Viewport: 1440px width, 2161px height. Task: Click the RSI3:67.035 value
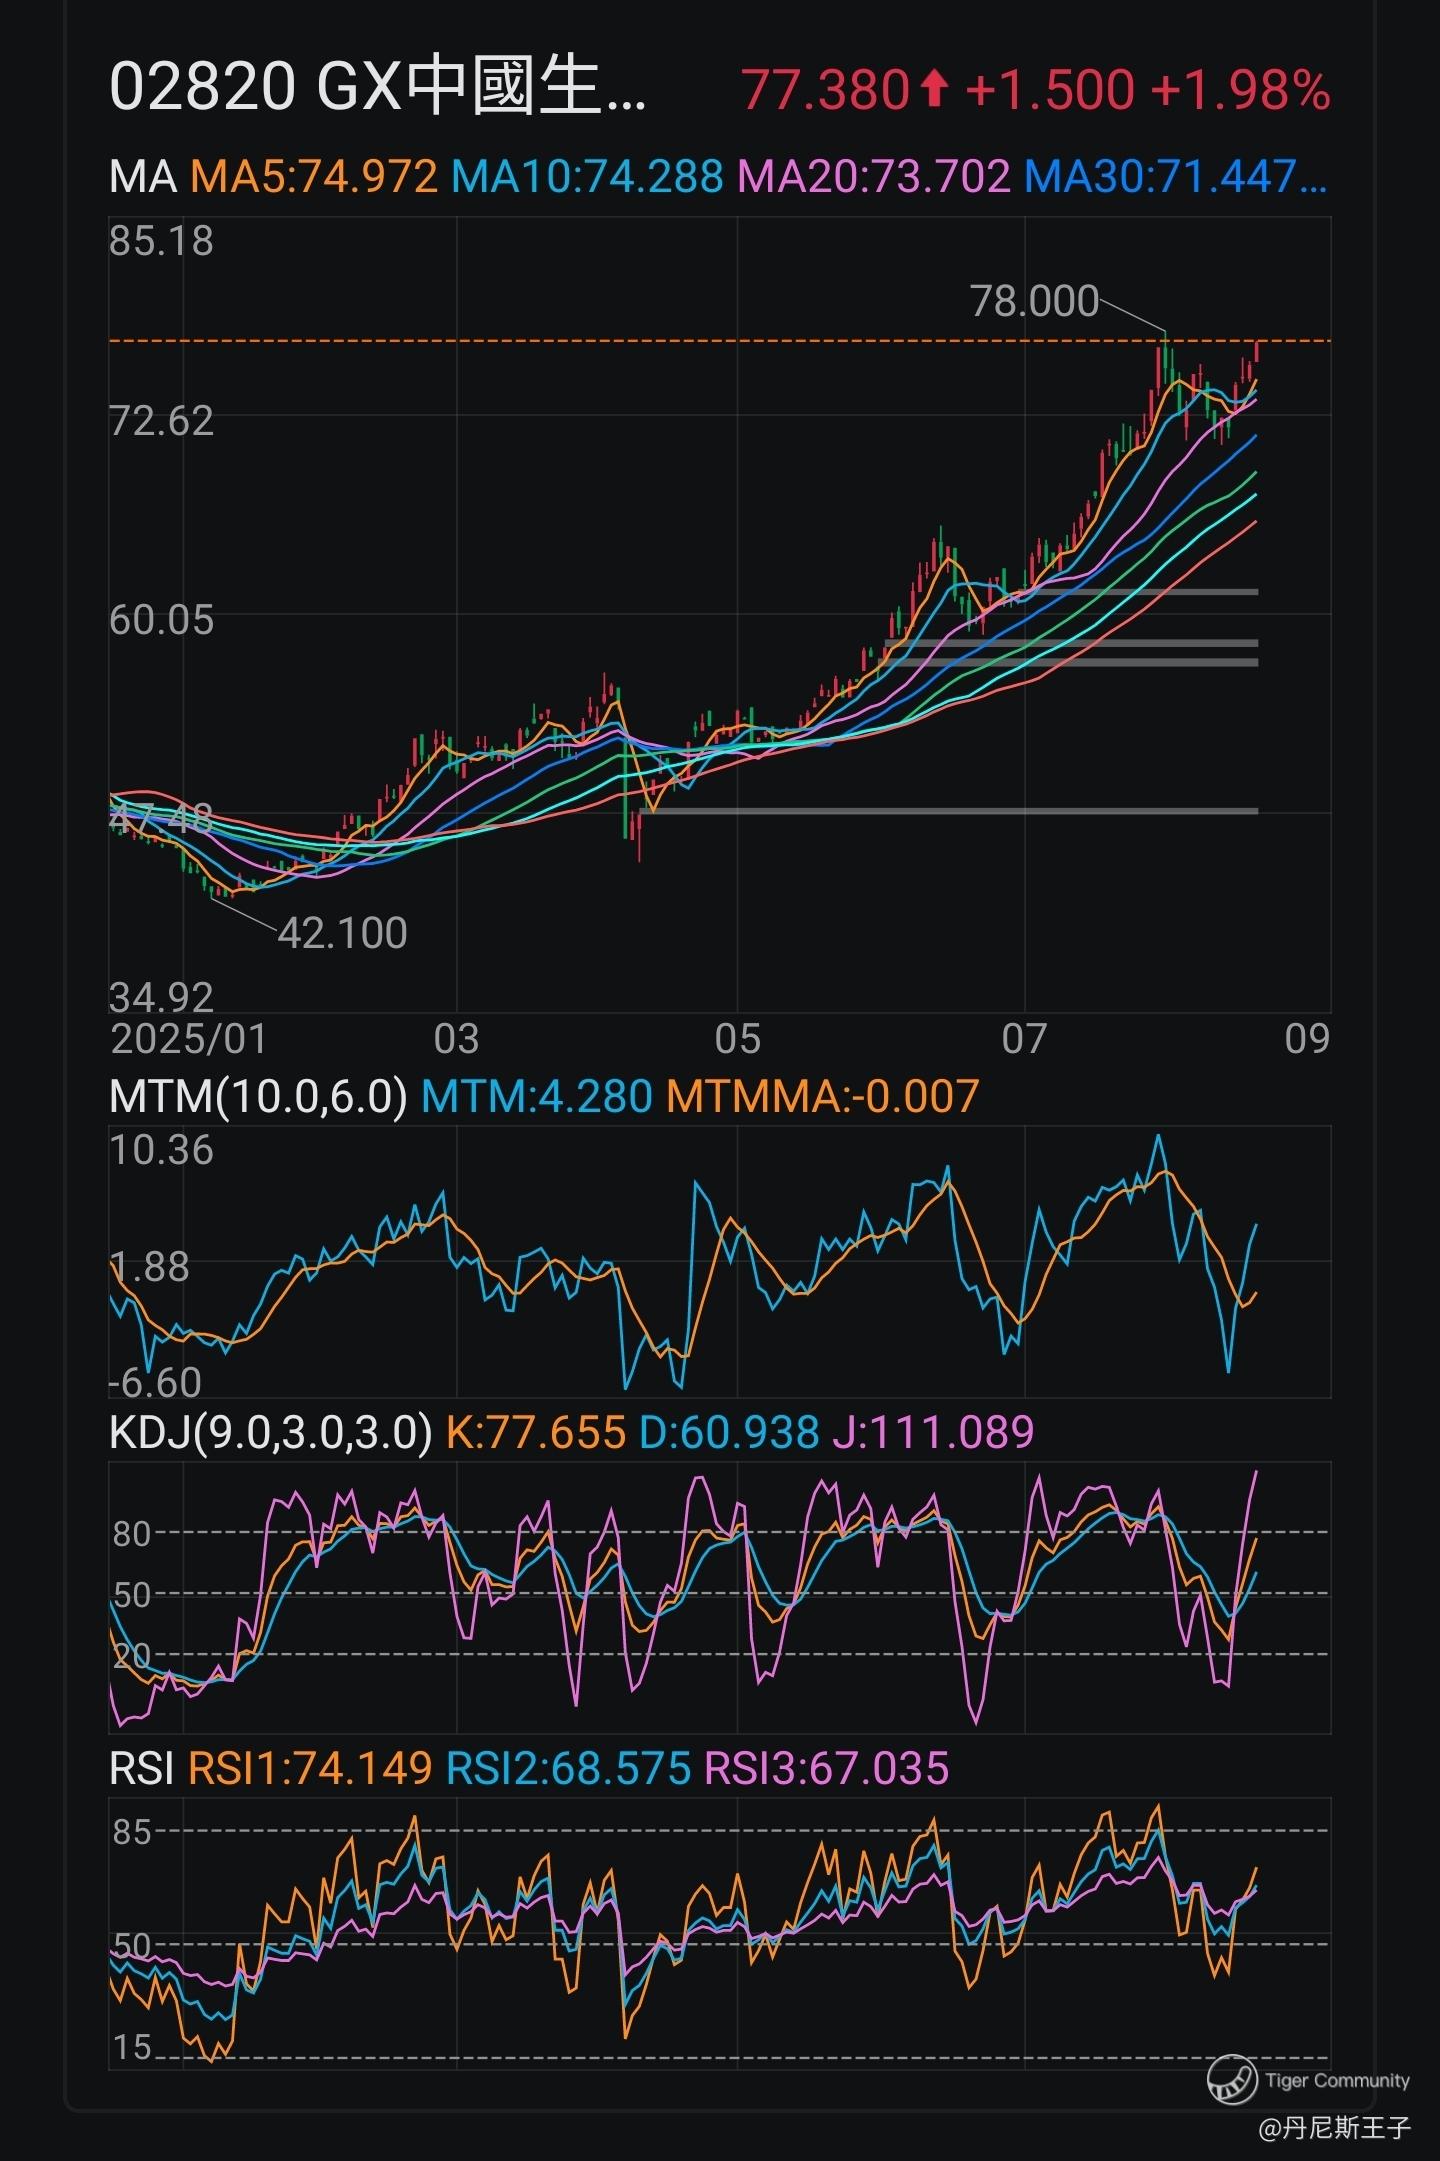click(826, 1768)
